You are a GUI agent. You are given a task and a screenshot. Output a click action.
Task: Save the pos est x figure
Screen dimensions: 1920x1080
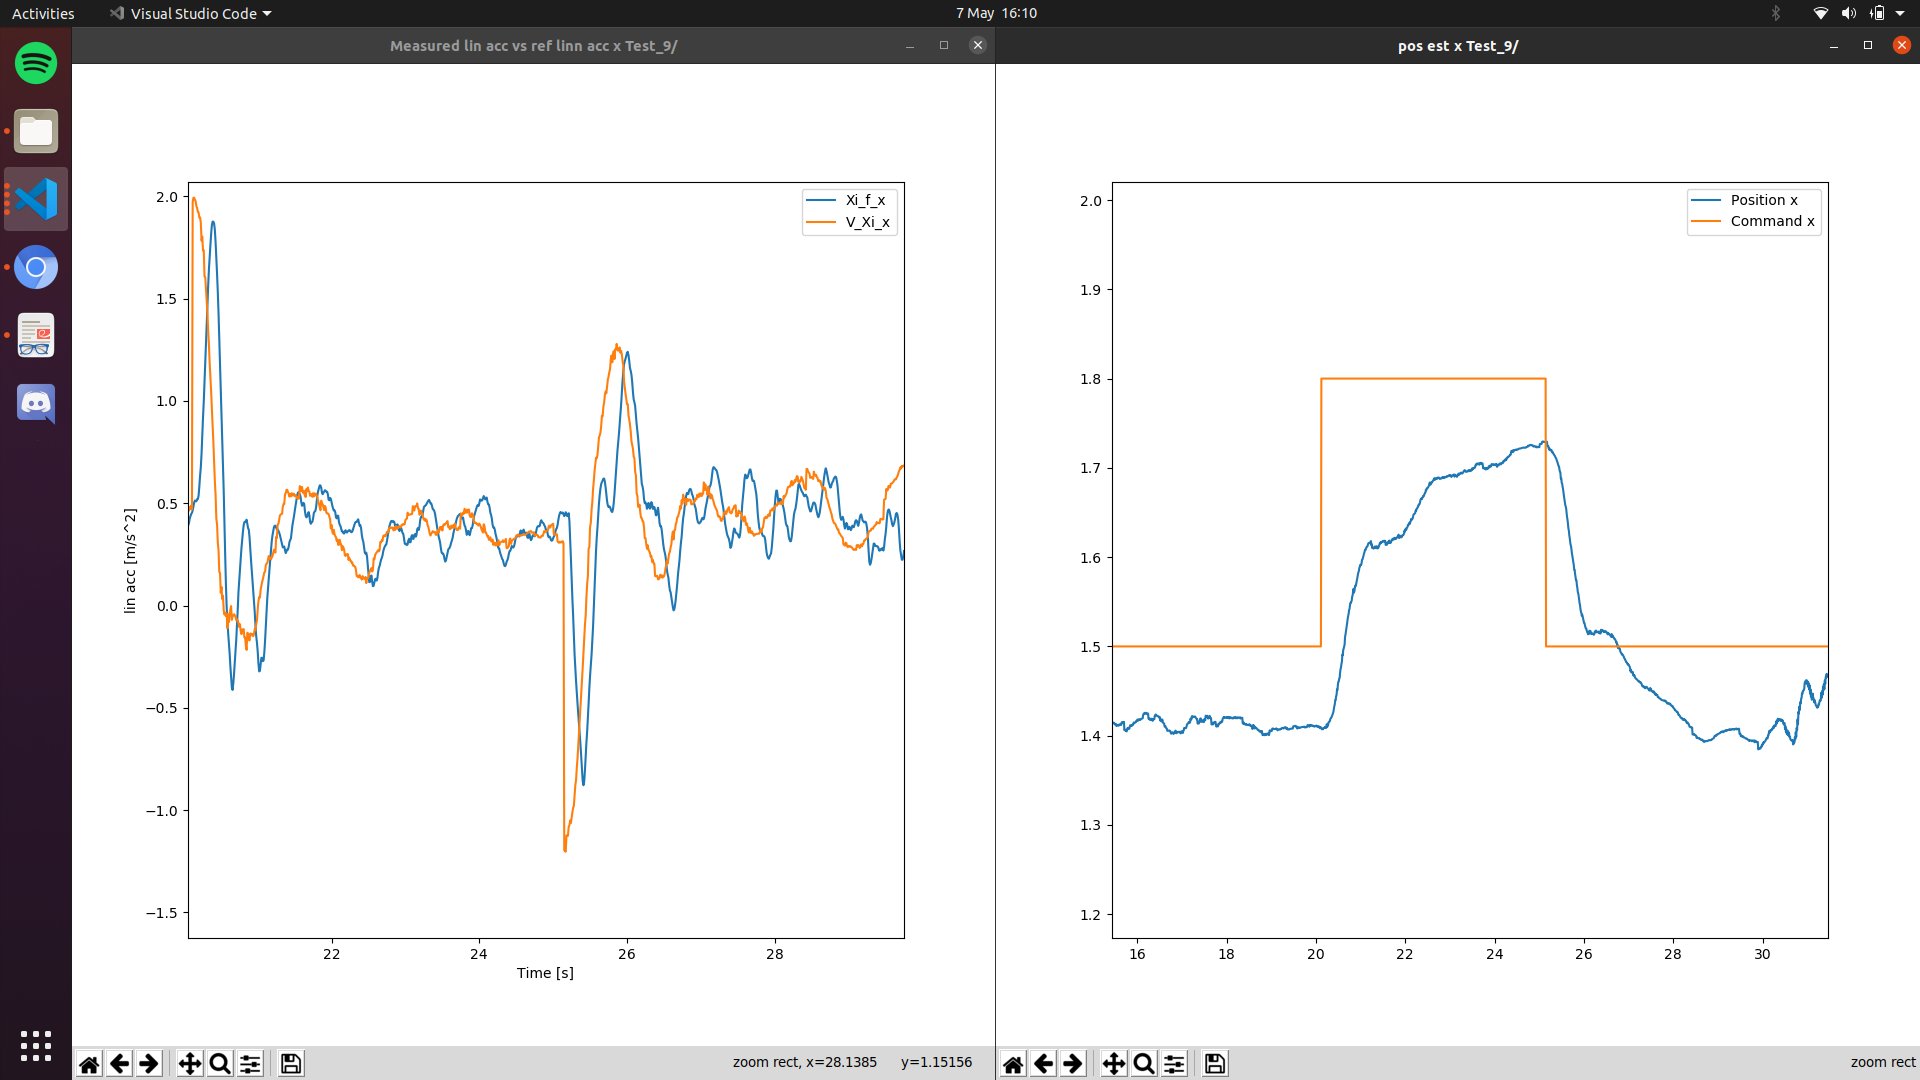(1215, 1063)
